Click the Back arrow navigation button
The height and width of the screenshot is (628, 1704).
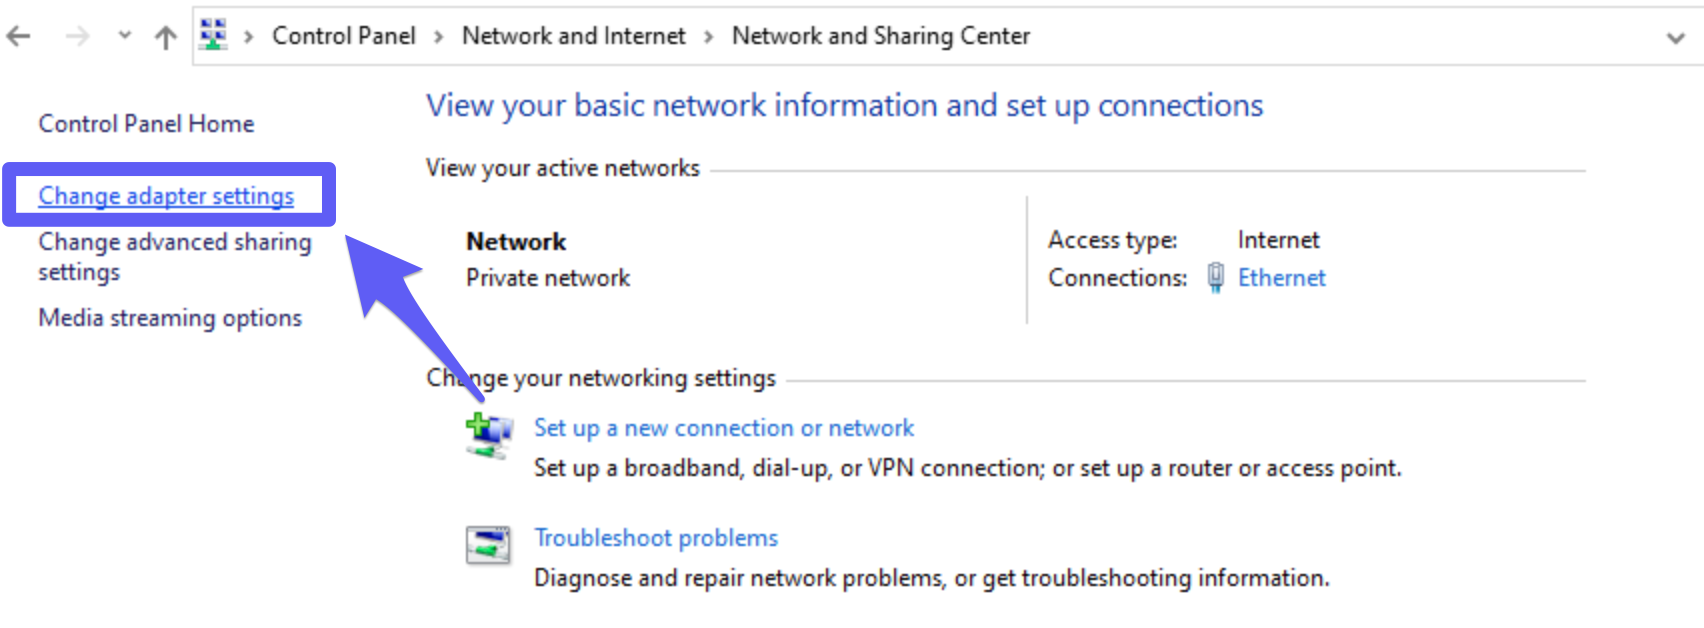(19, 37)
